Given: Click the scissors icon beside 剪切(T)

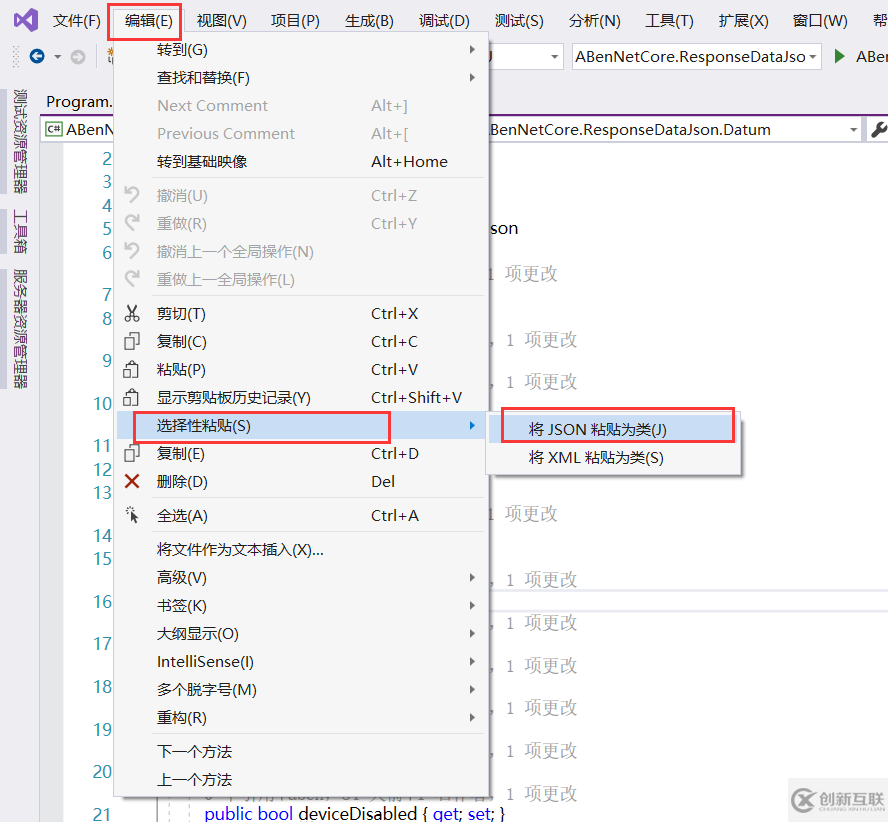Looking at the screenshot, I should [132, 313].
